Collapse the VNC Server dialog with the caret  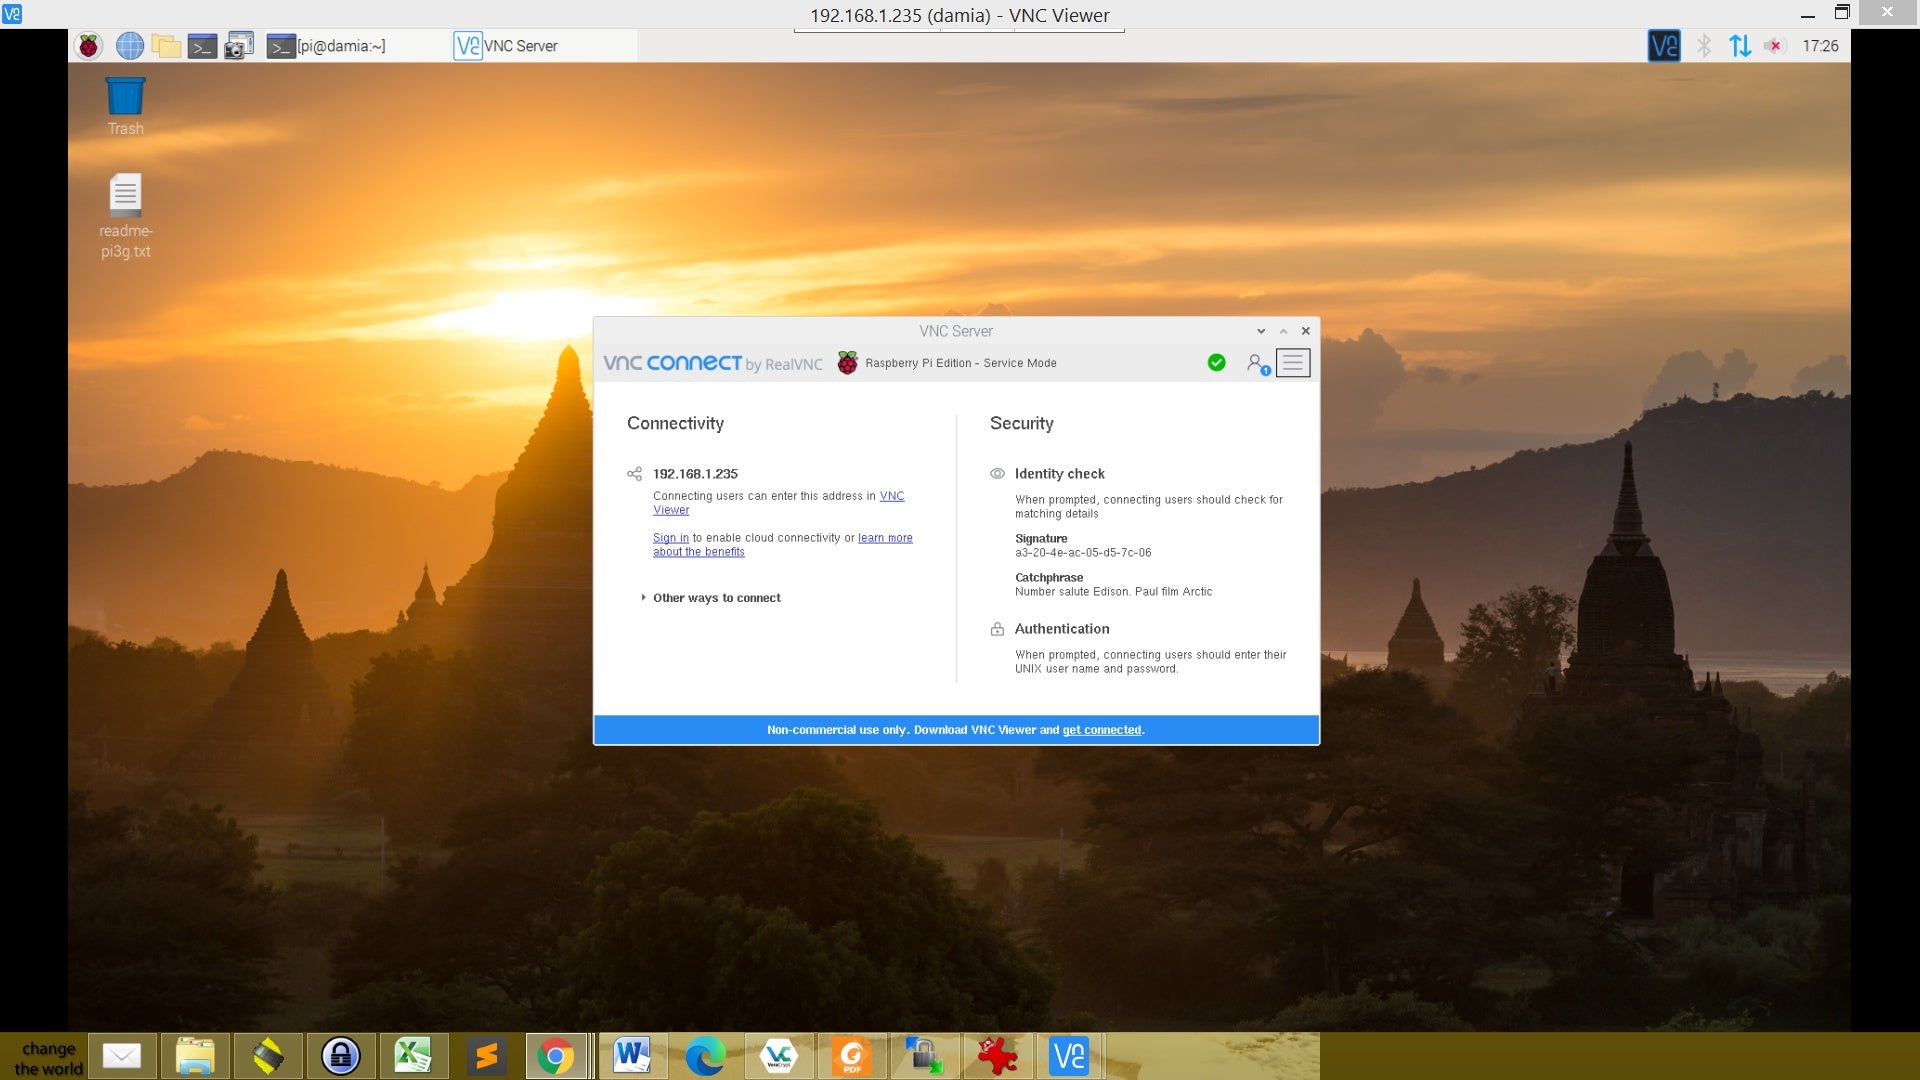1282,330
